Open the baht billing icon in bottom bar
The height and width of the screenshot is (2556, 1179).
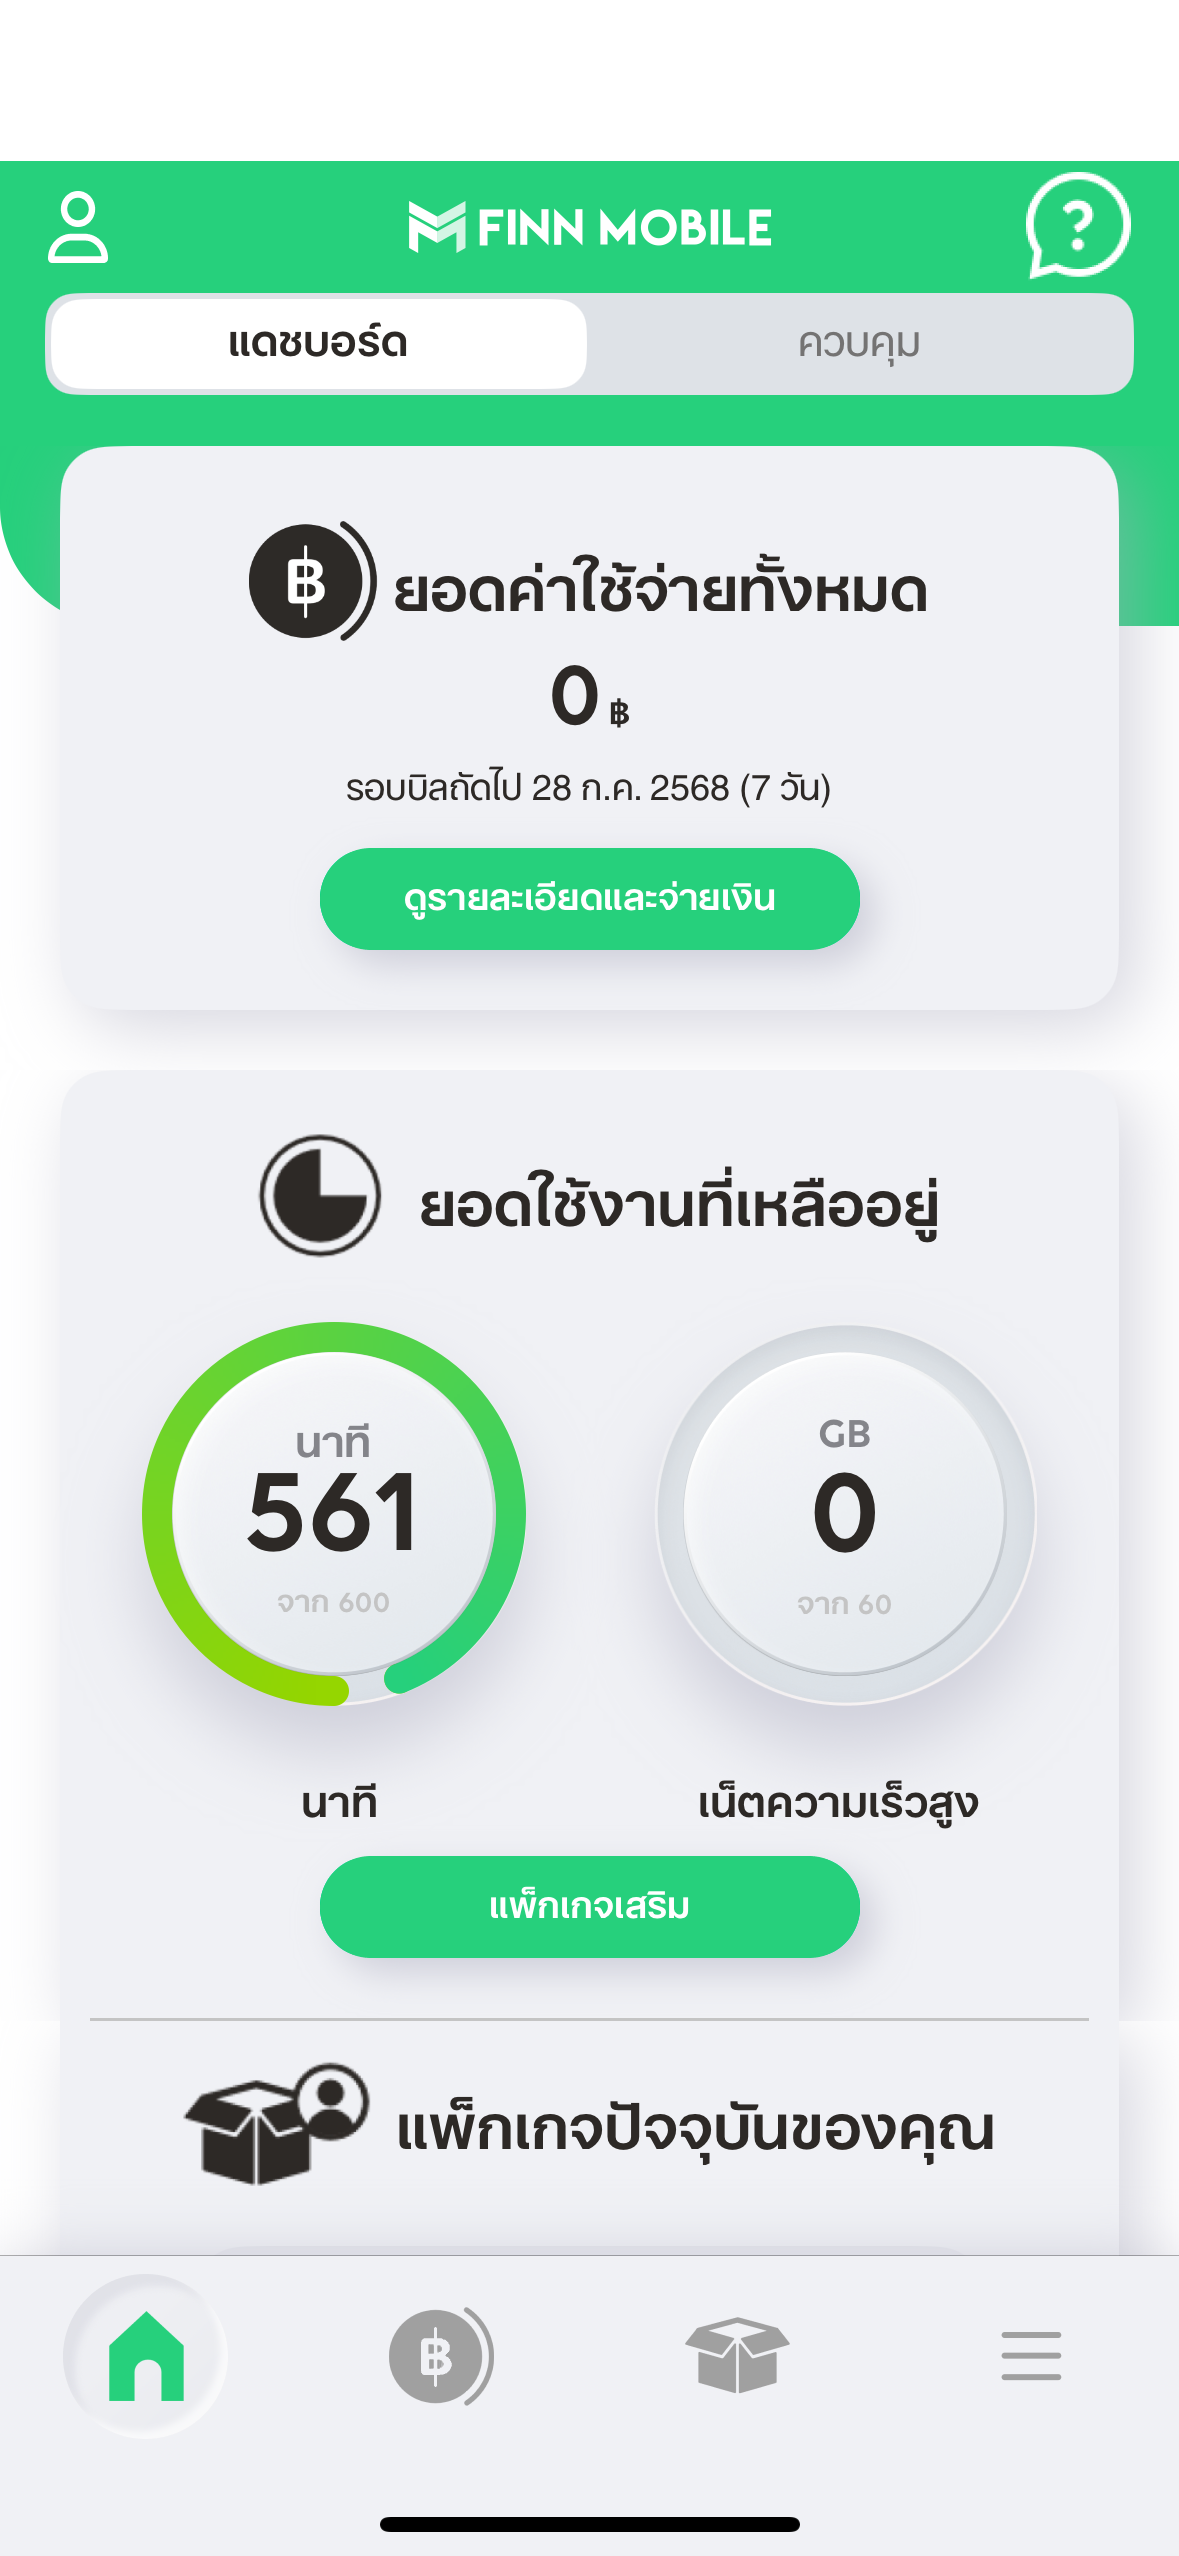point(440,2356)
